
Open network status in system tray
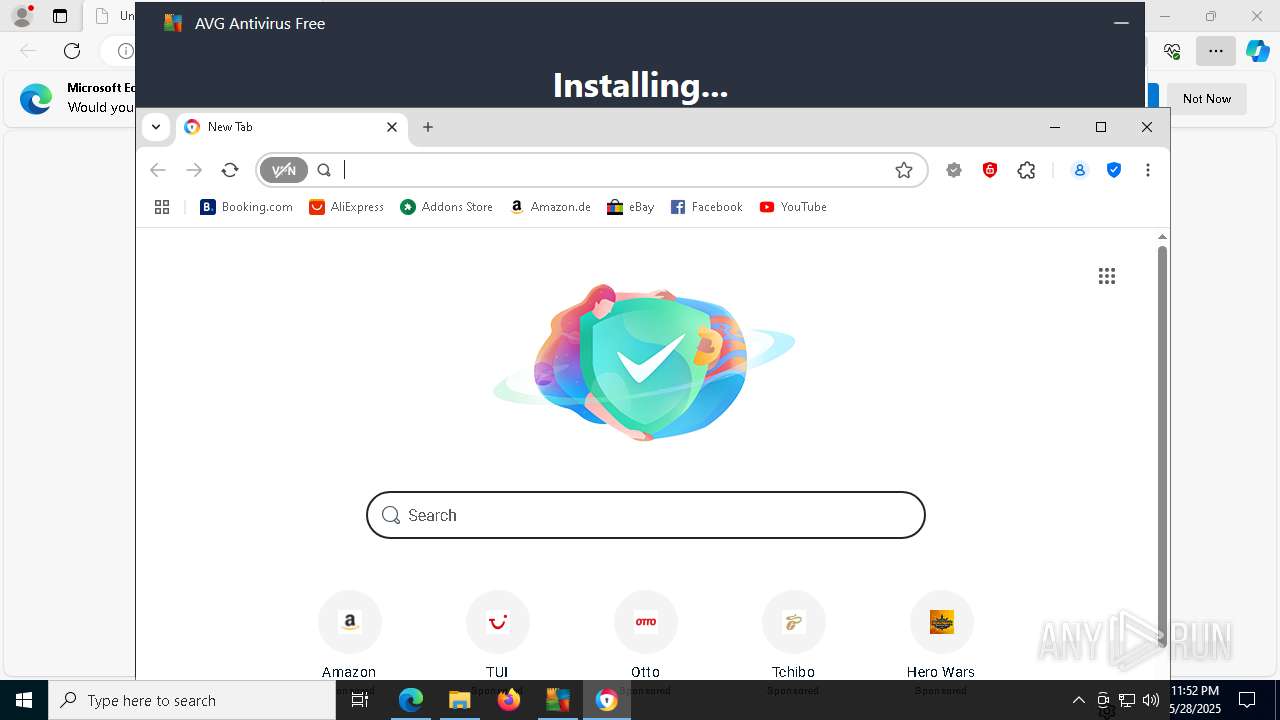click(x=1126, y=700)
